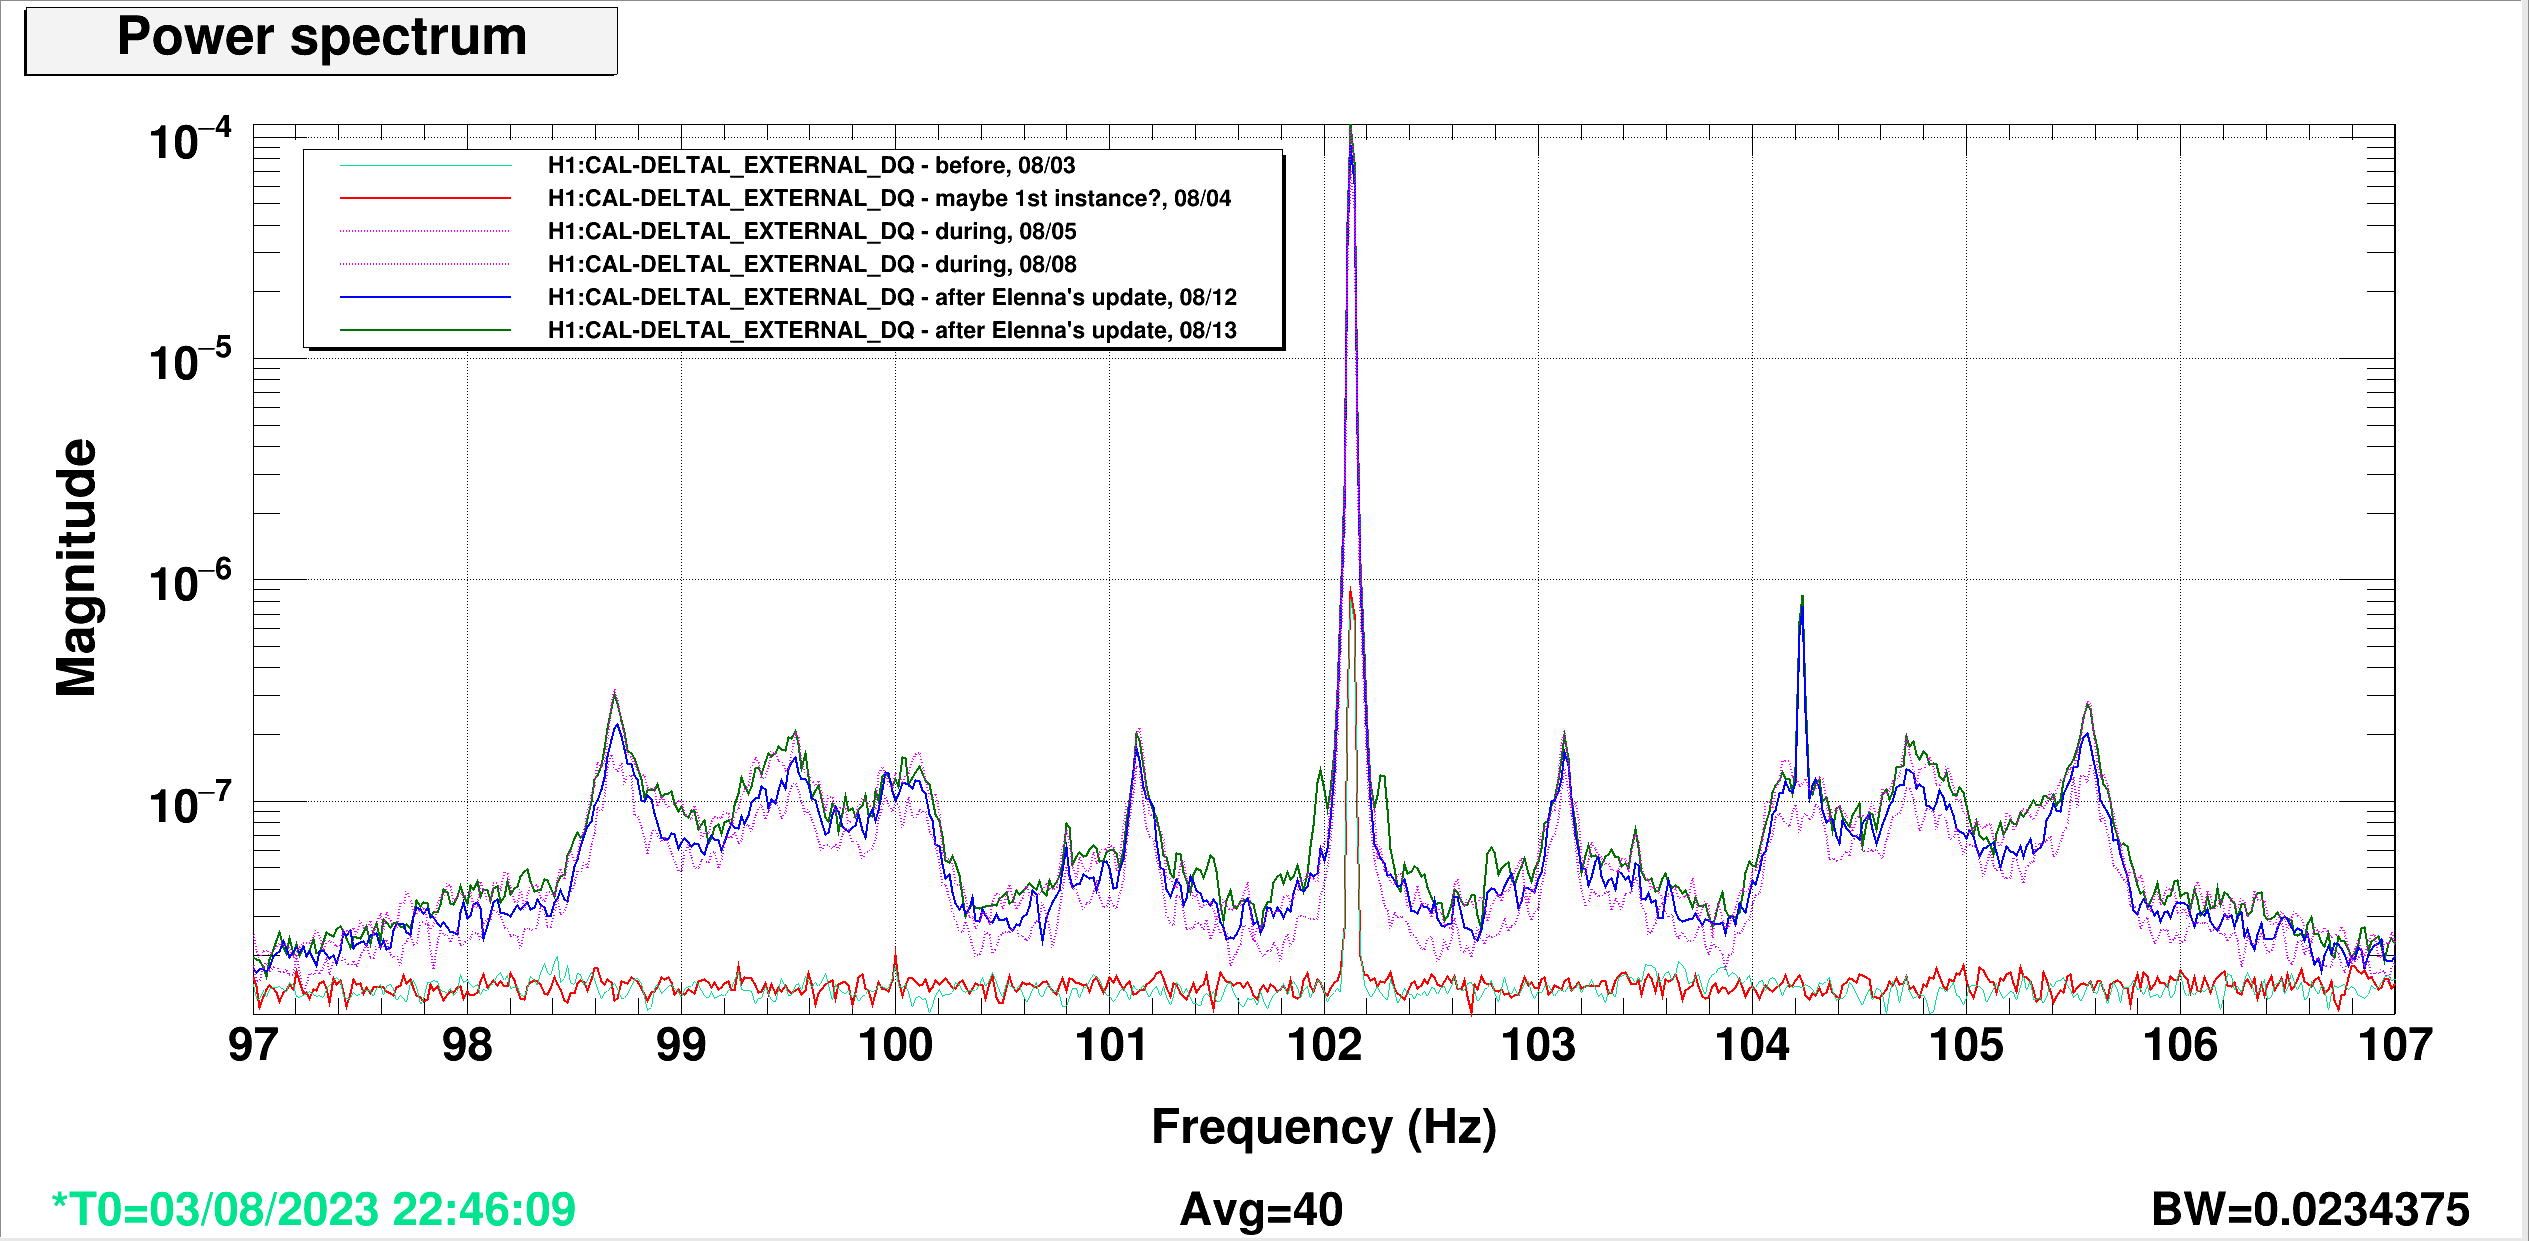This screenshot has height=1241, width=2529.
Task: Click the Magnitude axis title
Action: 76,567
